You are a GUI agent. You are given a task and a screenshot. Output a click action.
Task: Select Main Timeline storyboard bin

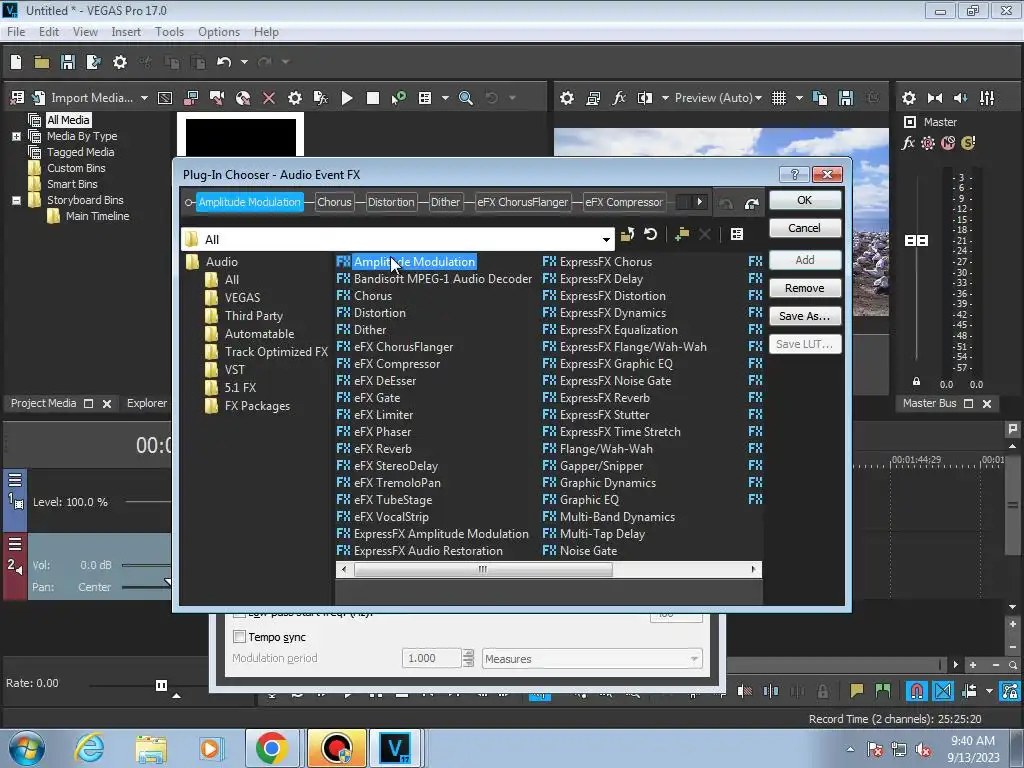point(97,216)
